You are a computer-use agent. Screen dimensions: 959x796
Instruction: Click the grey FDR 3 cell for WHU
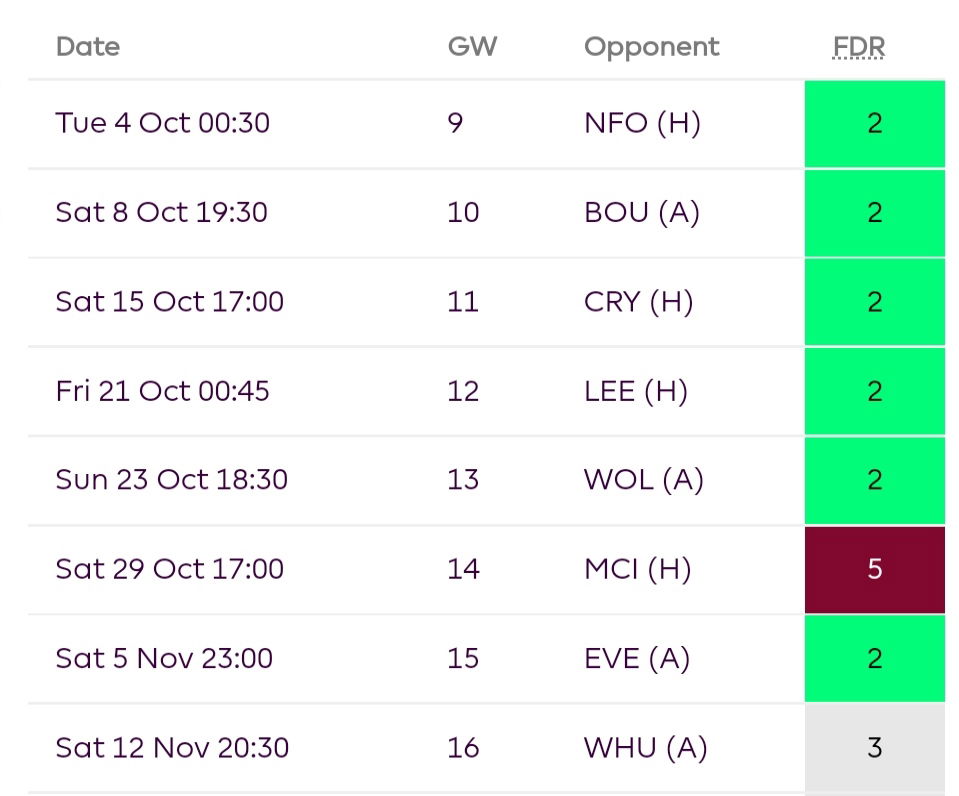coord(874,747)
